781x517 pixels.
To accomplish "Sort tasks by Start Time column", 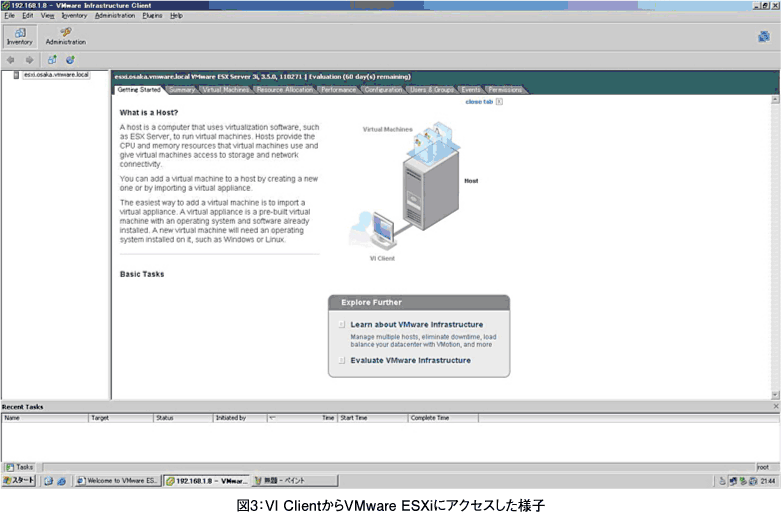I will (x=373, y=418).
